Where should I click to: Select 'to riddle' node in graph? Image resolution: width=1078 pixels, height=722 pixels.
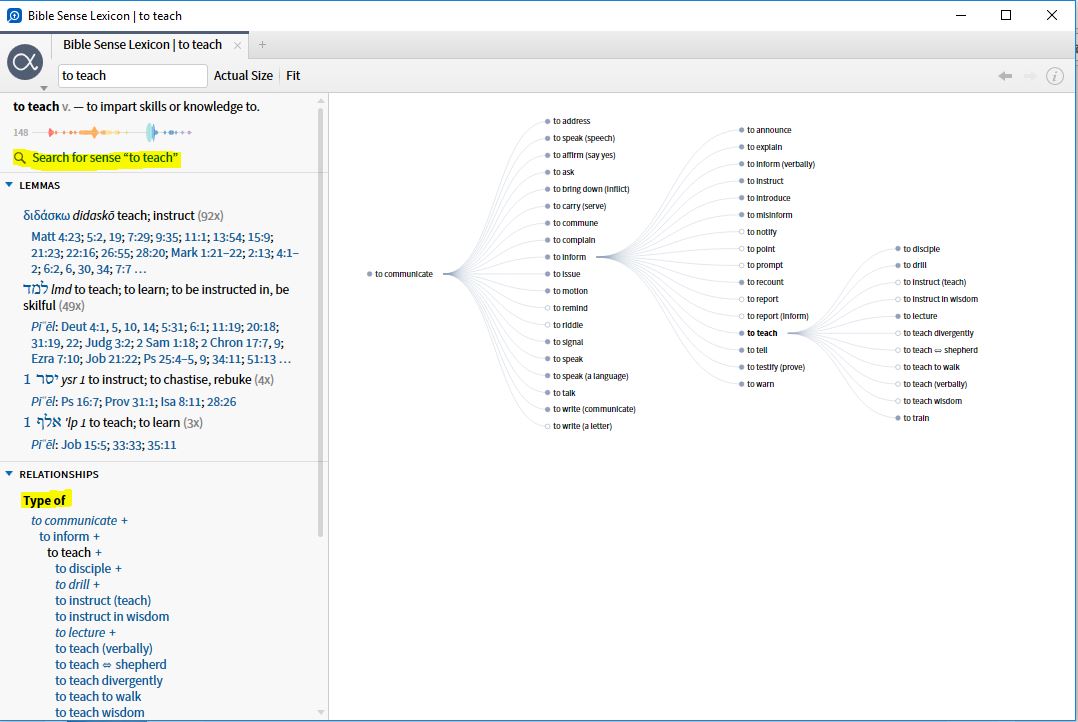(564, 325)
